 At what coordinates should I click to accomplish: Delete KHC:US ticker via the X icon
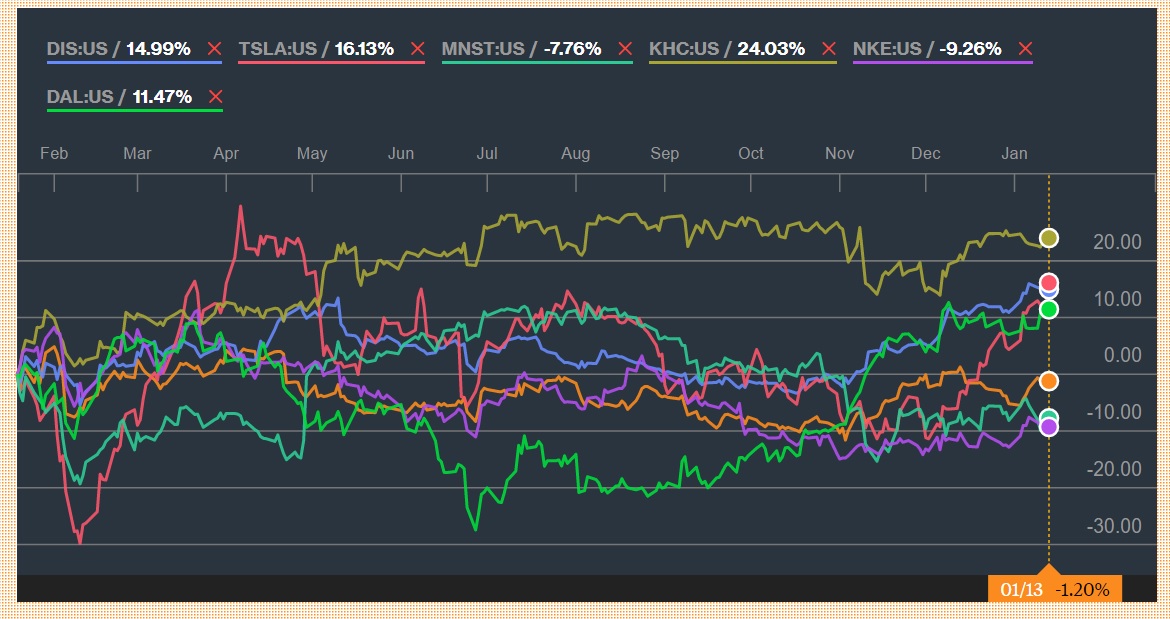click(x=829, y=49)
